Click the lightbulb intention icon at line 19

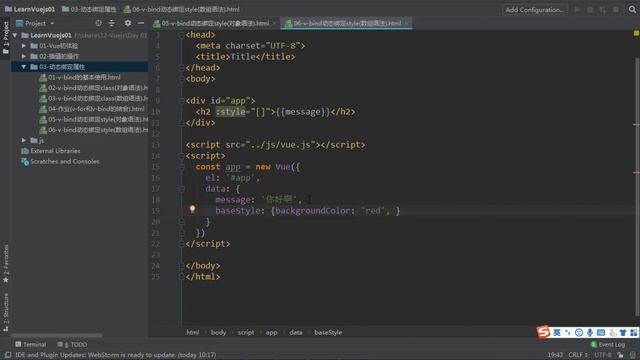click(192, 210)
